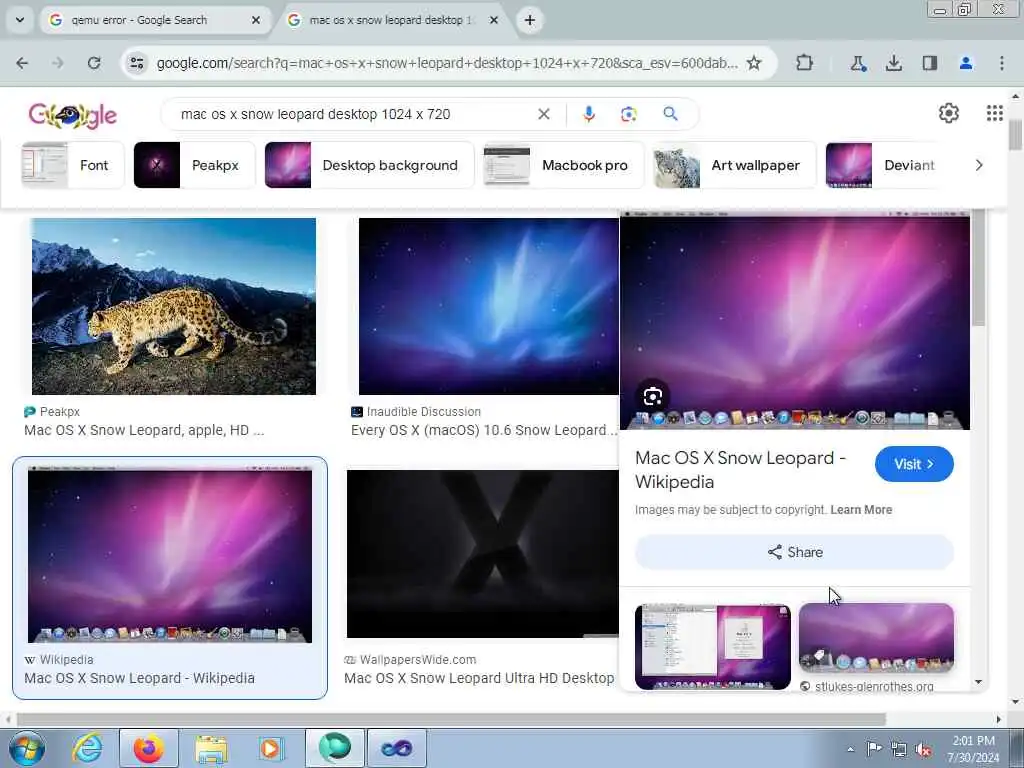Switch to the qemu error Google Search tab

[x=156, y=20]
